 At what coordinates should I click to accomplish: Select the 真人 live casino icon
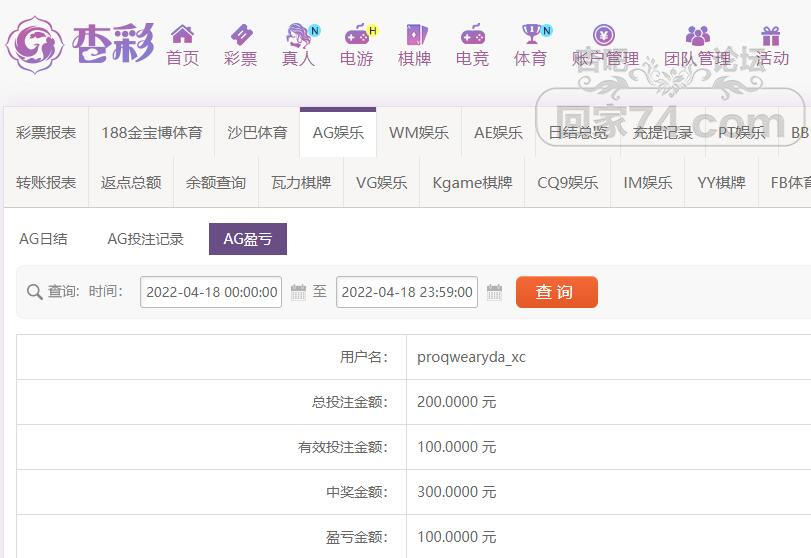pos(298,35)
